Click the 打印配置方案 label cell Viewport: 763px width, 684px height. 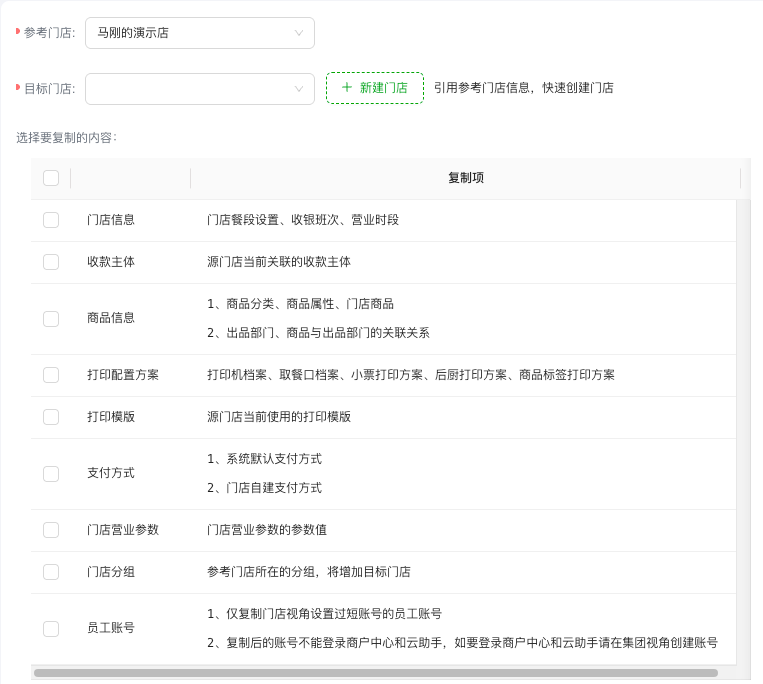tap(123, 375)
